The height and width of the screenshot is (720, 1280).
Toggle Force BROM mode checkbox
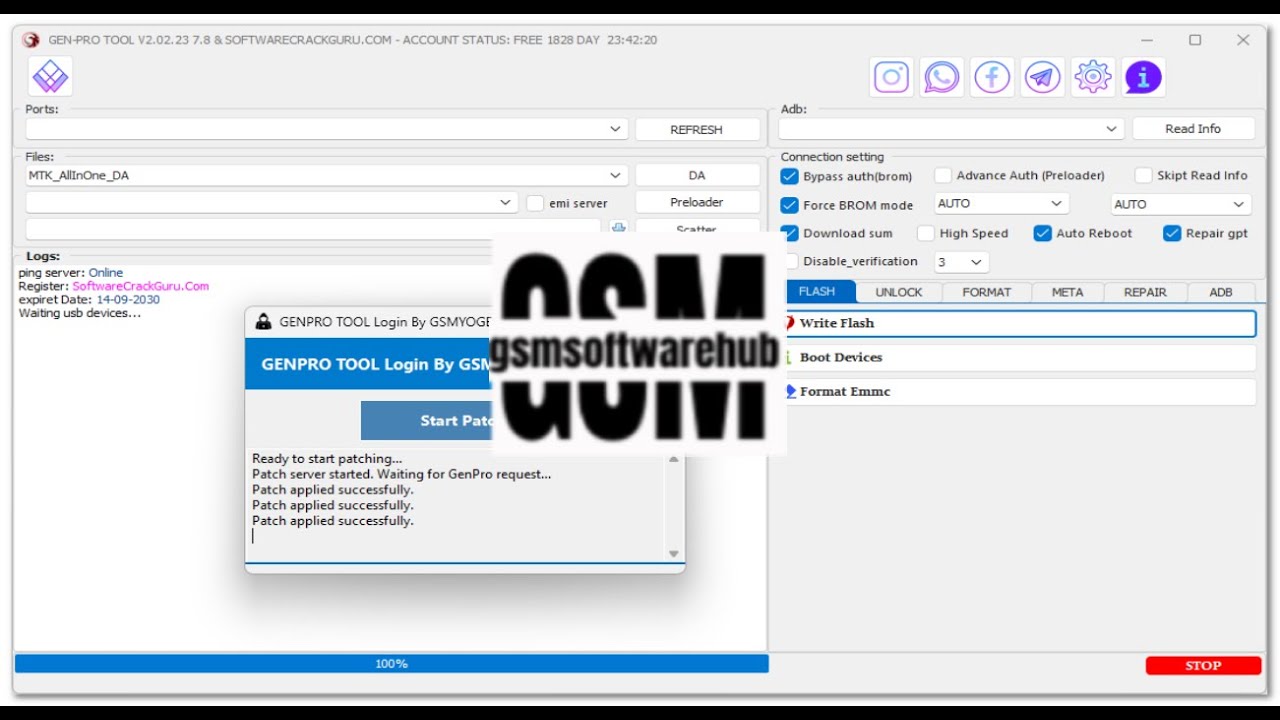click(x=789, y=205)
